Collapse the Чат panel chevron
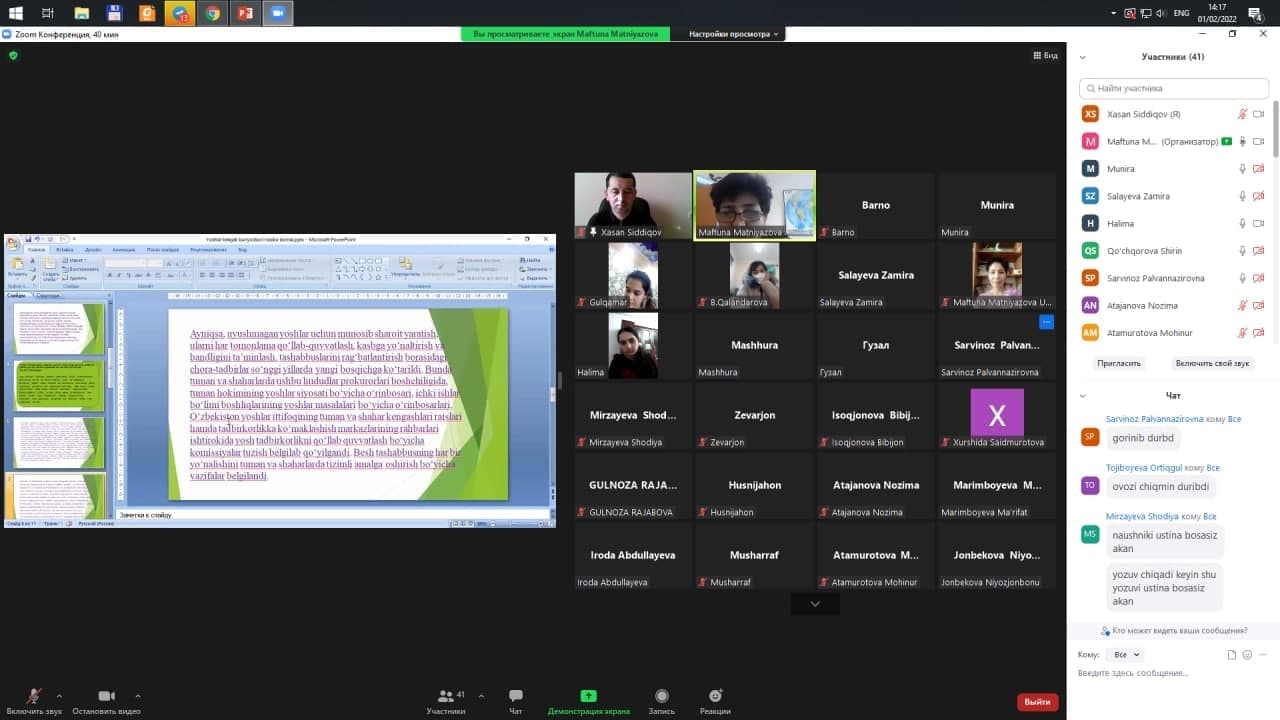 pos(1083,396)
